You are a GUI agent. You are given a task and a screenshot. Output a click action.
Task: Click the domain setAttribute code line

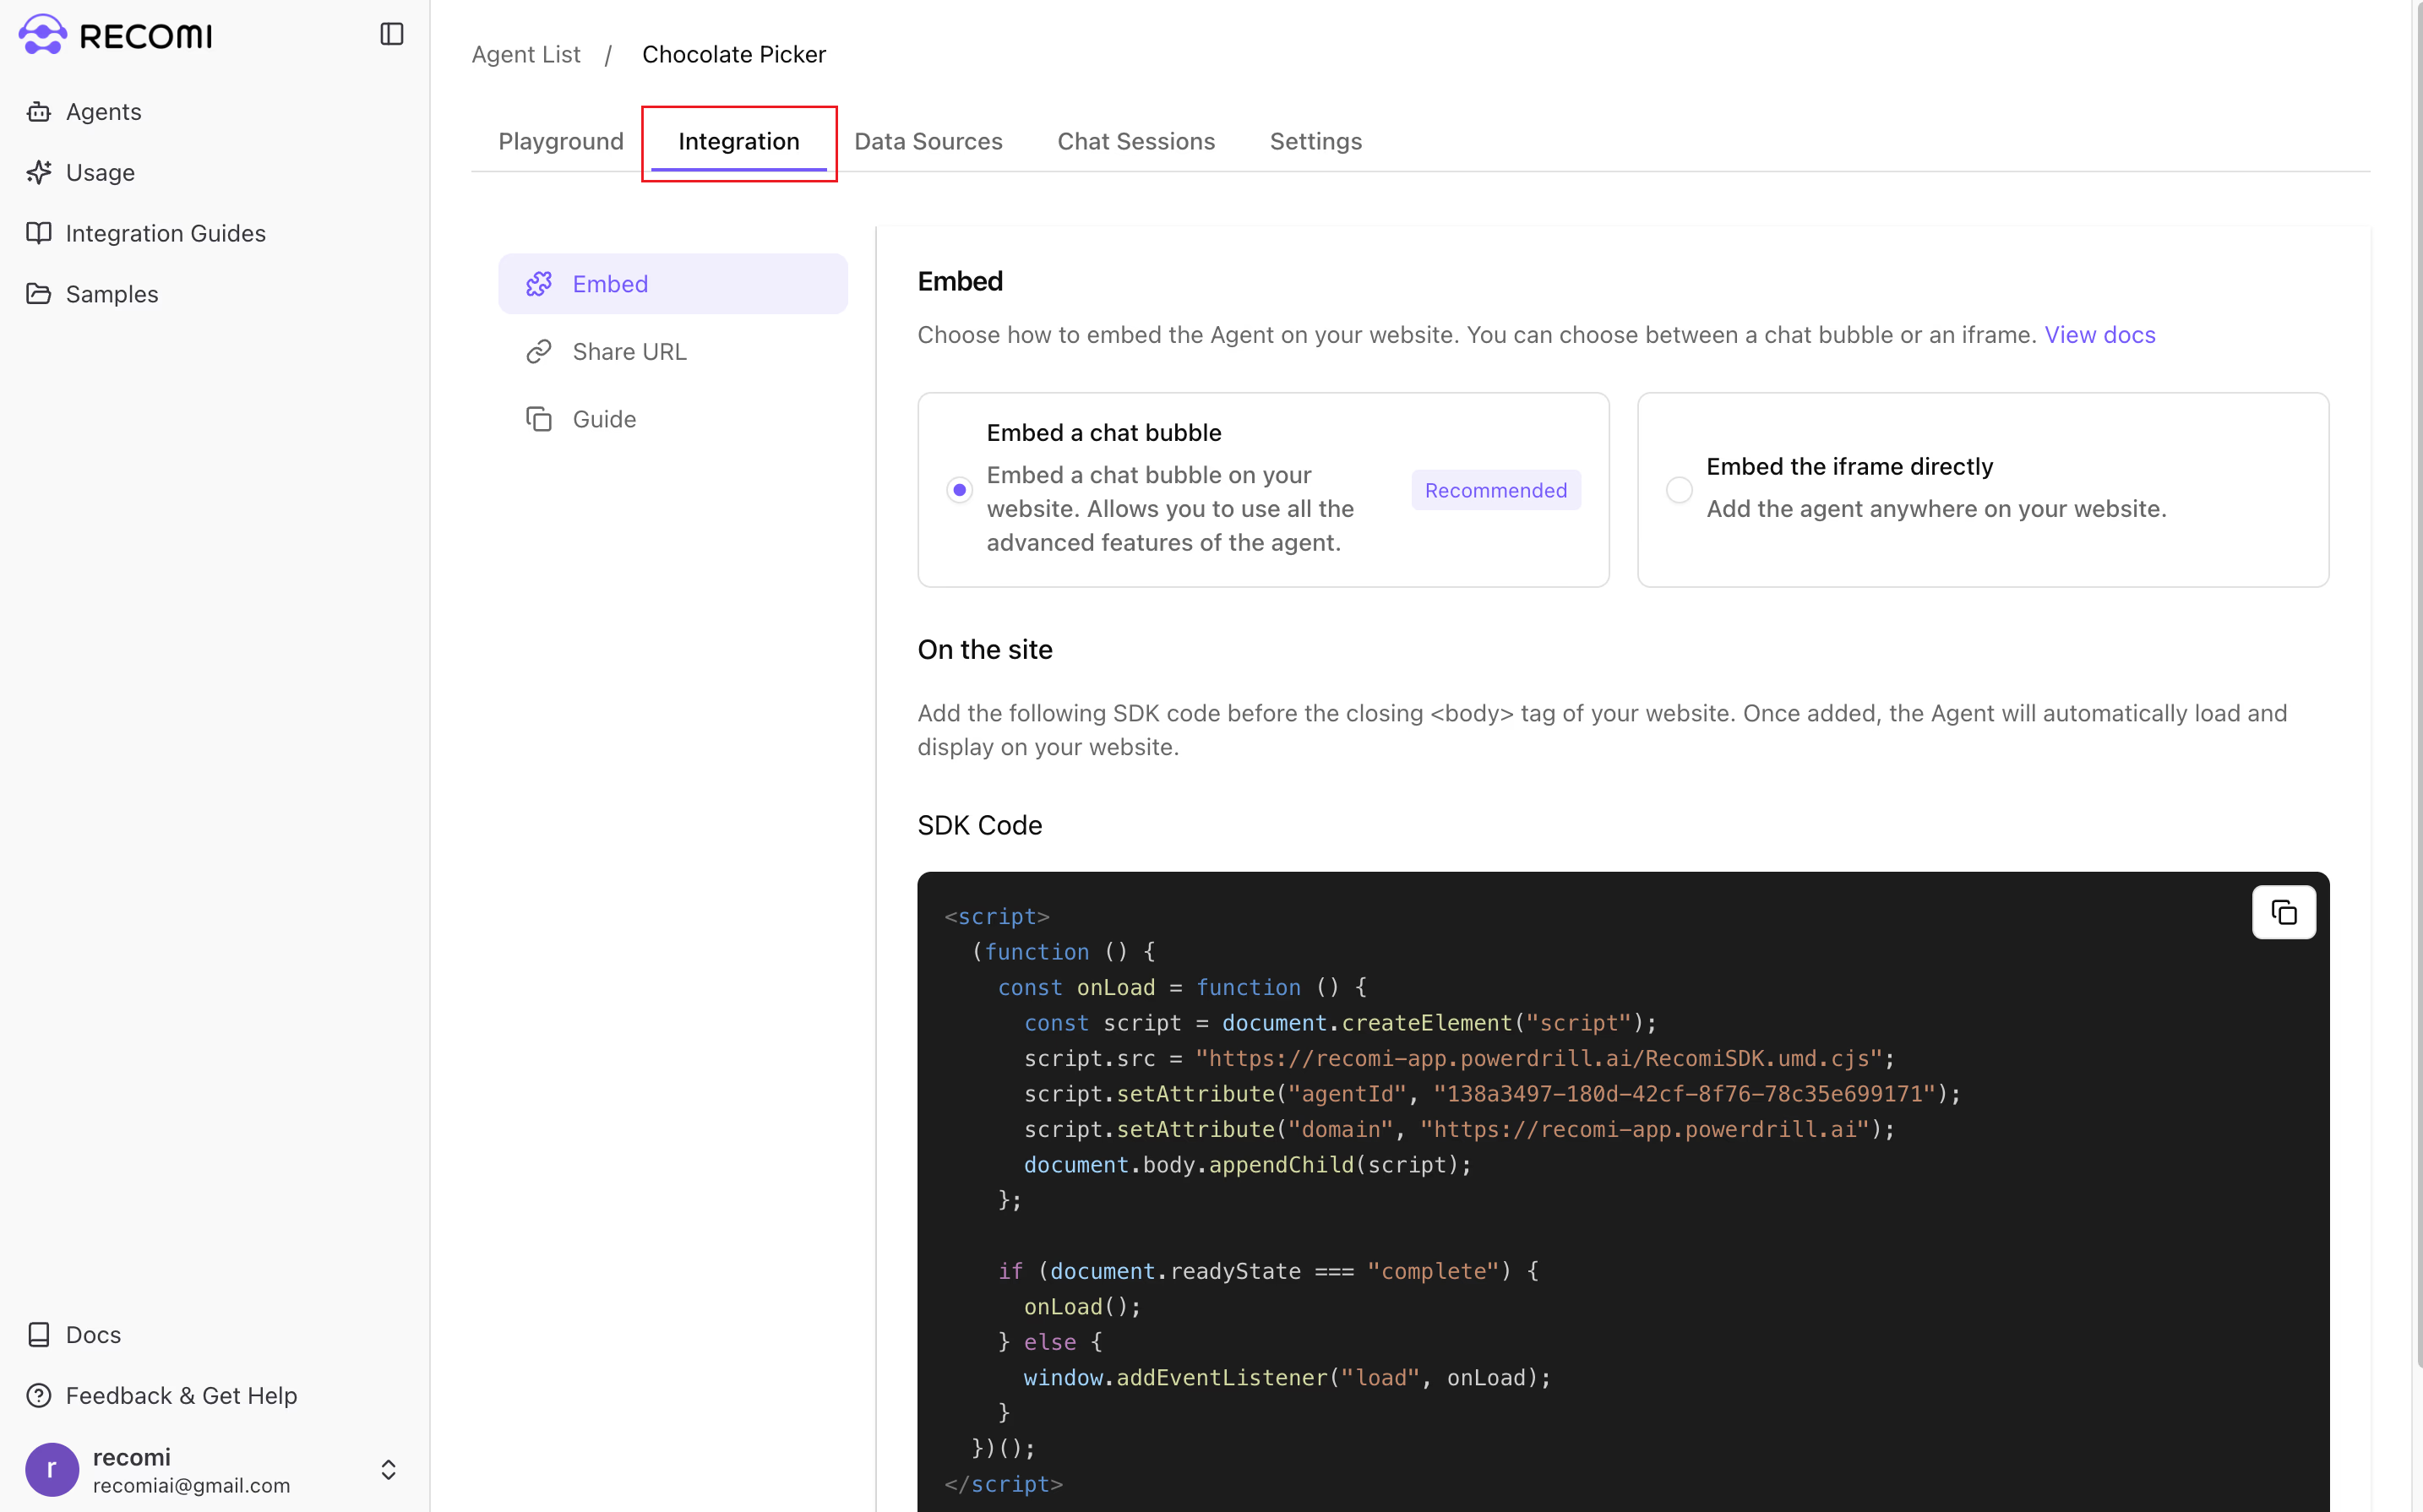pyautogui.click(x=1459, y=1129)
